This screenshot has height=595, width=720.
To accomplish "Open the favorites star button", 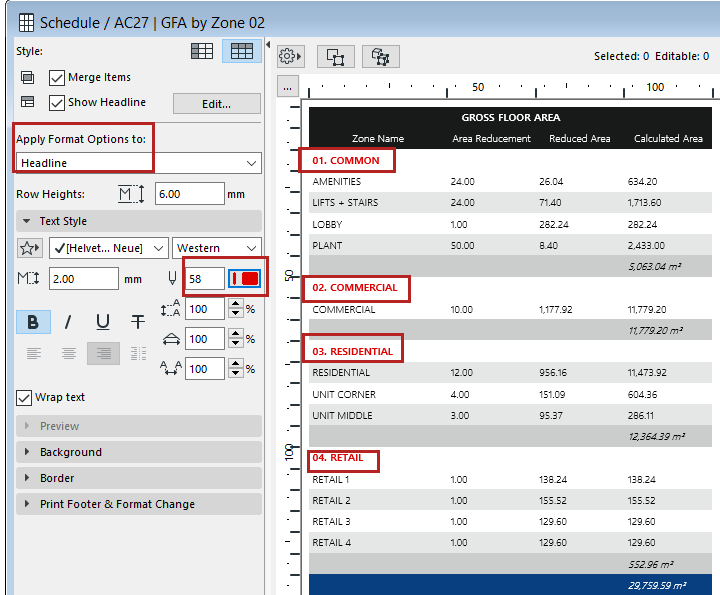I will click(29, 248).
